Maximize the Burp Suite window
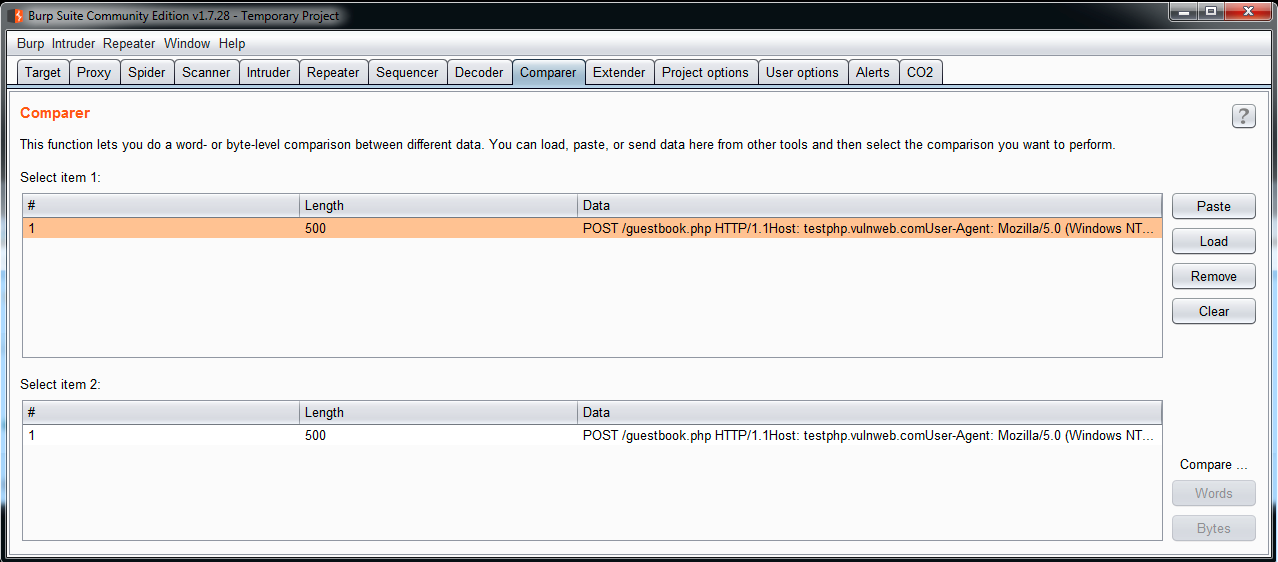 (x=1209, y=12)
